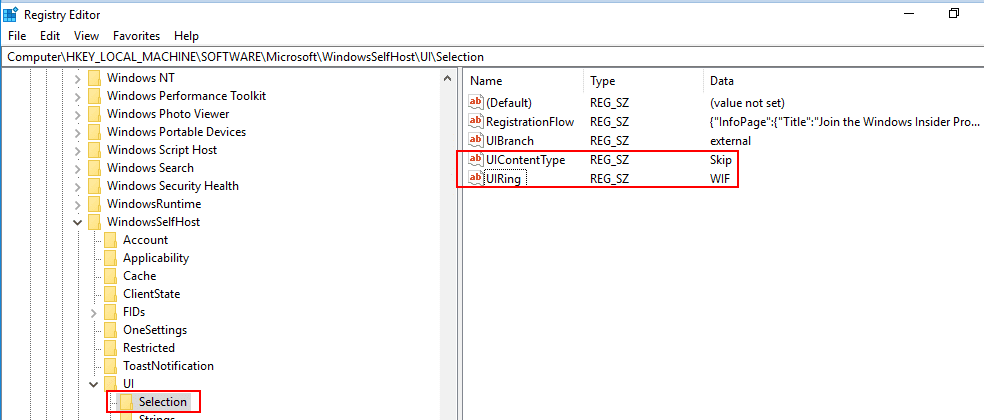The width and height of the screenshot is (984, 420).
Task: Expand the Windows NT key
Action: (77, 78)
